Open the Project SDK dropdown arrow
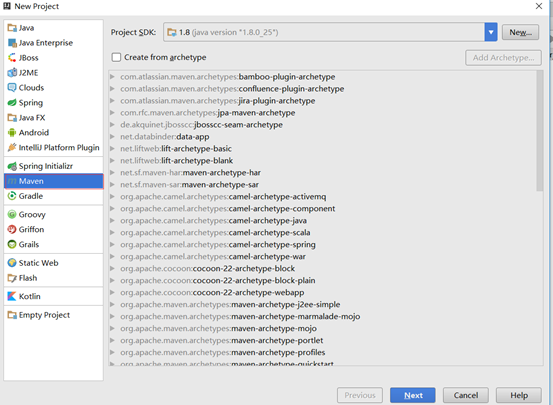 (x=491, y=32)
